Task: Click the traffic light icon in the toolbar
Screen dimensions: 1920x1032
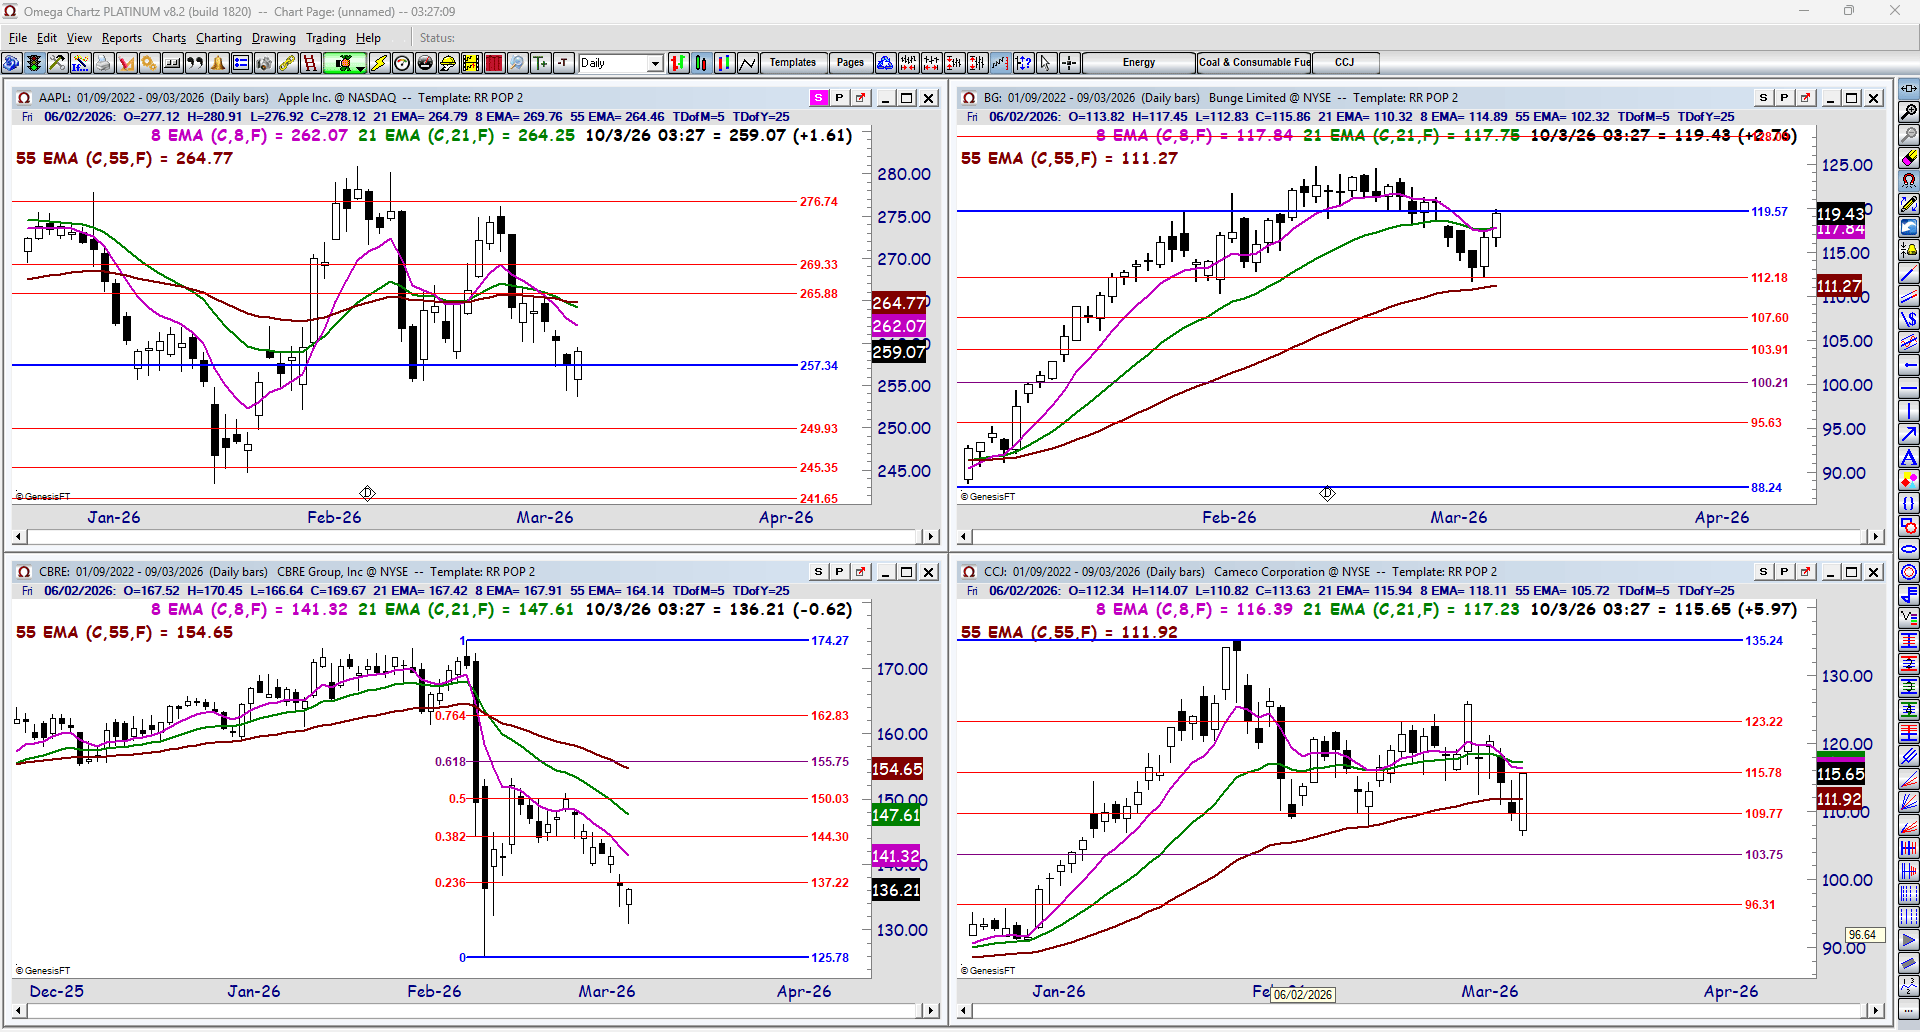Action: [34, 63]
